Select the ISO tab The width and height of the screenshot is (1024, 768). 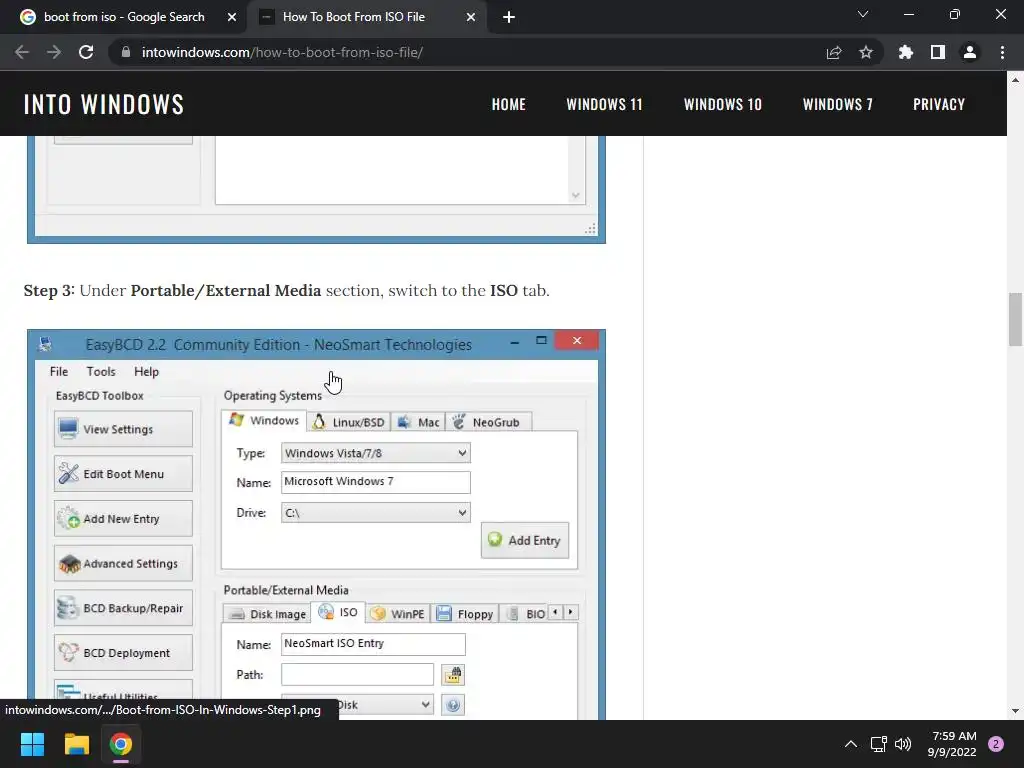point(338,612)
